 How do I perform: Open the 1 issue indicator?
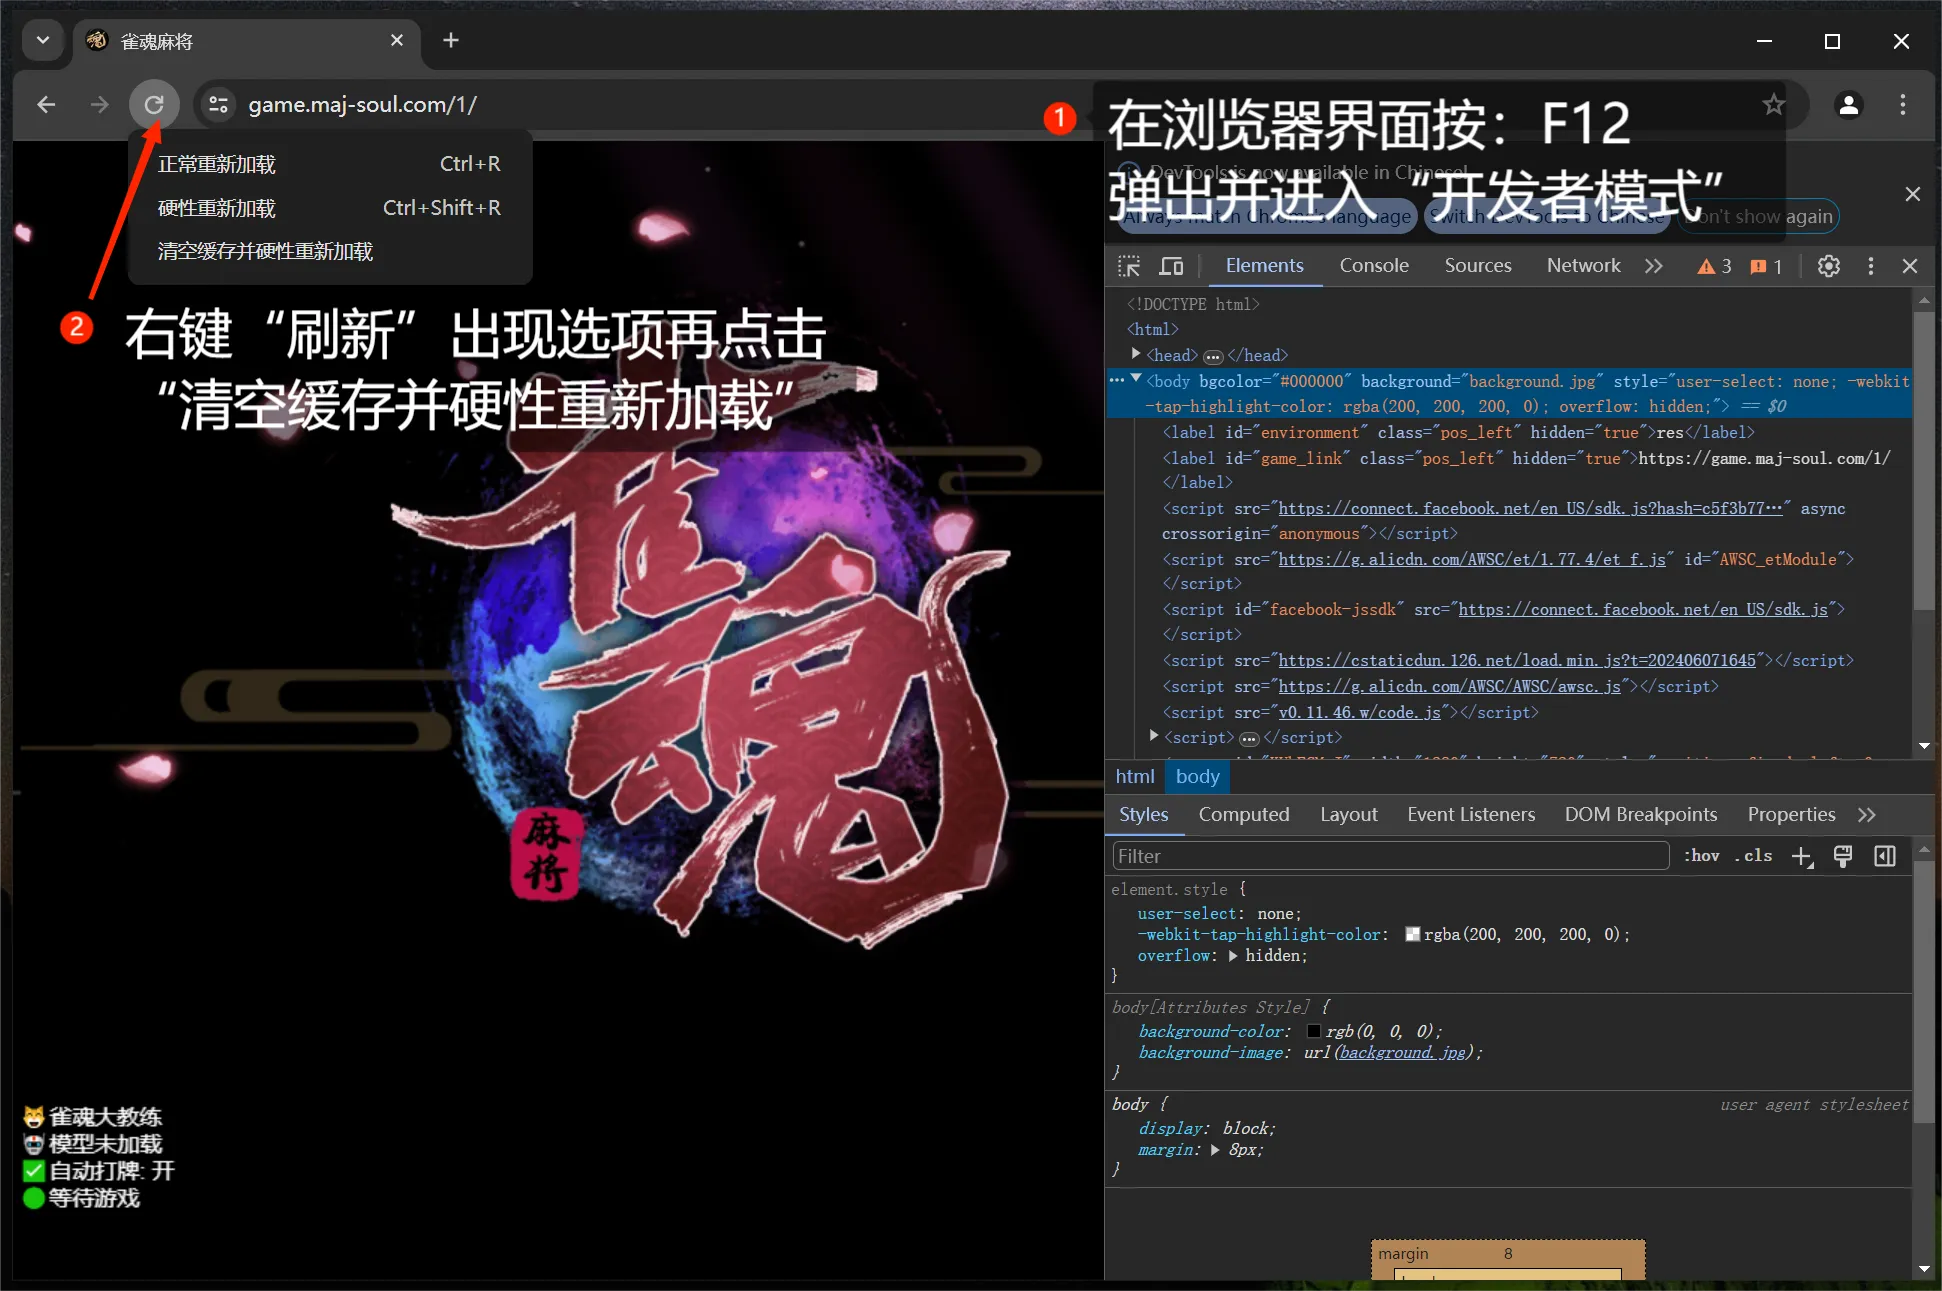pos(1766,266)
